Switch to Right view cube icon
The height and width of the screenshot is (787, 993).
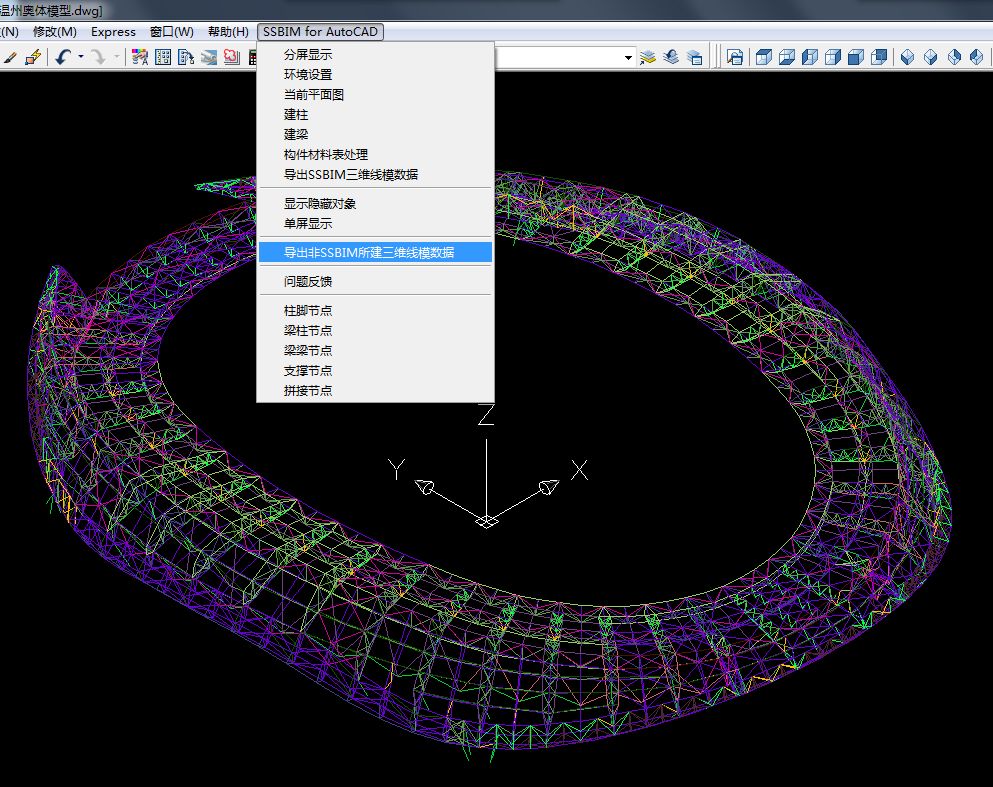(x=833, y=58)
